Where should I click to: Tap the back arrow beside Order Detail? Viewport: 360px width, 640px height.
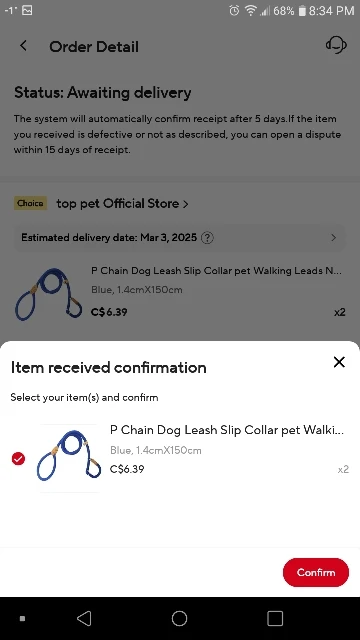pos(24,46)
